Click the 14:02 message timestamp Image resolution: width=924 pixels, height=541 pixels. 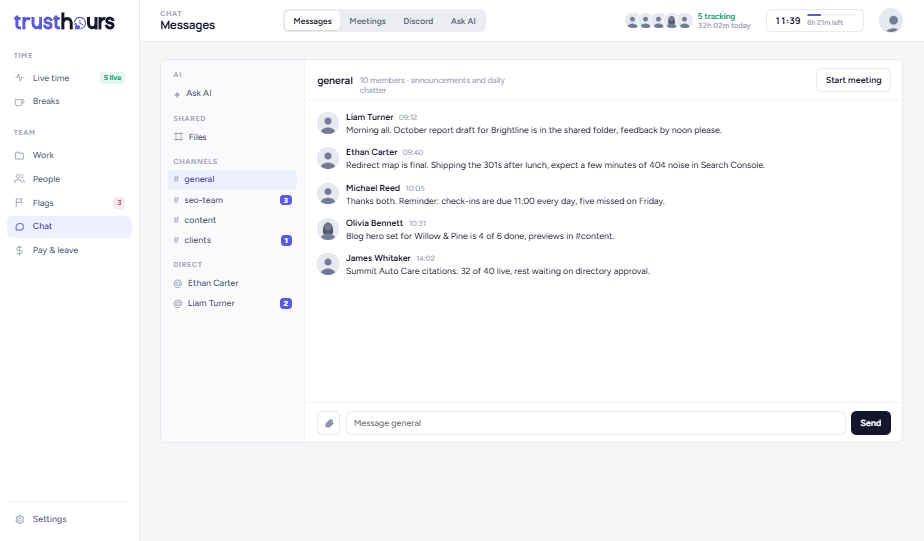(x=425, y=259)
